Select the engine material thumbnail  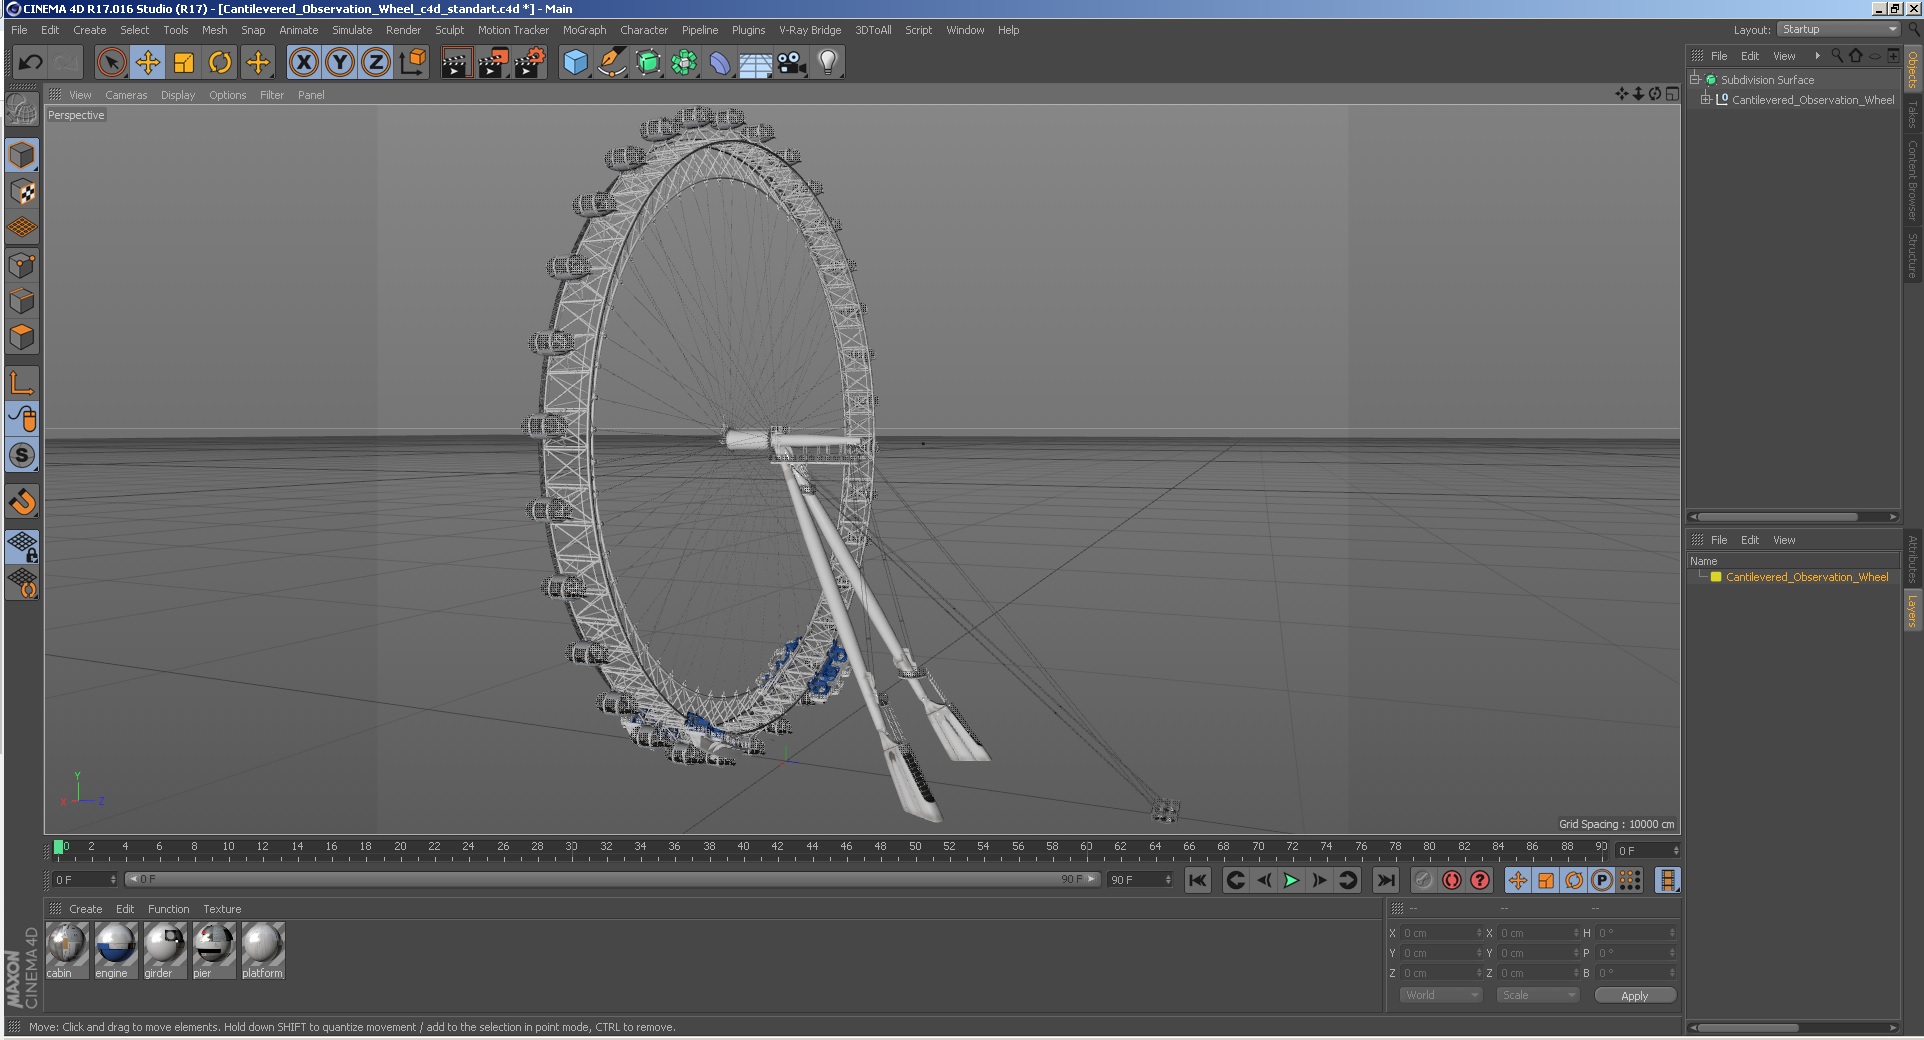115,951
